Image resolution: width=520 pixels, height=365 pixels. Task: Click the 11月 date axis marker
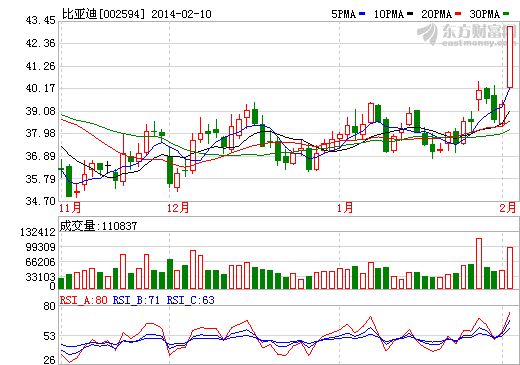point(70,208)
